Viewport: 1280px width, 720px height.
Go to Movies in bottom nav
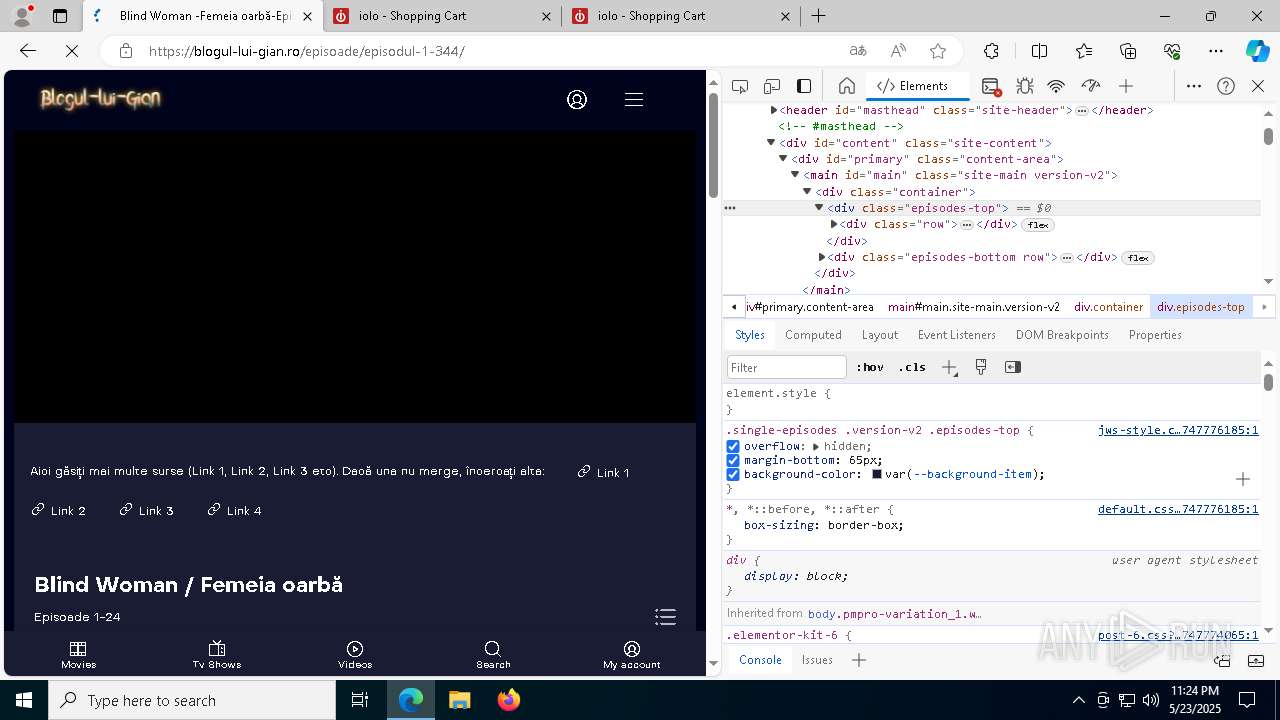(79, 655)
